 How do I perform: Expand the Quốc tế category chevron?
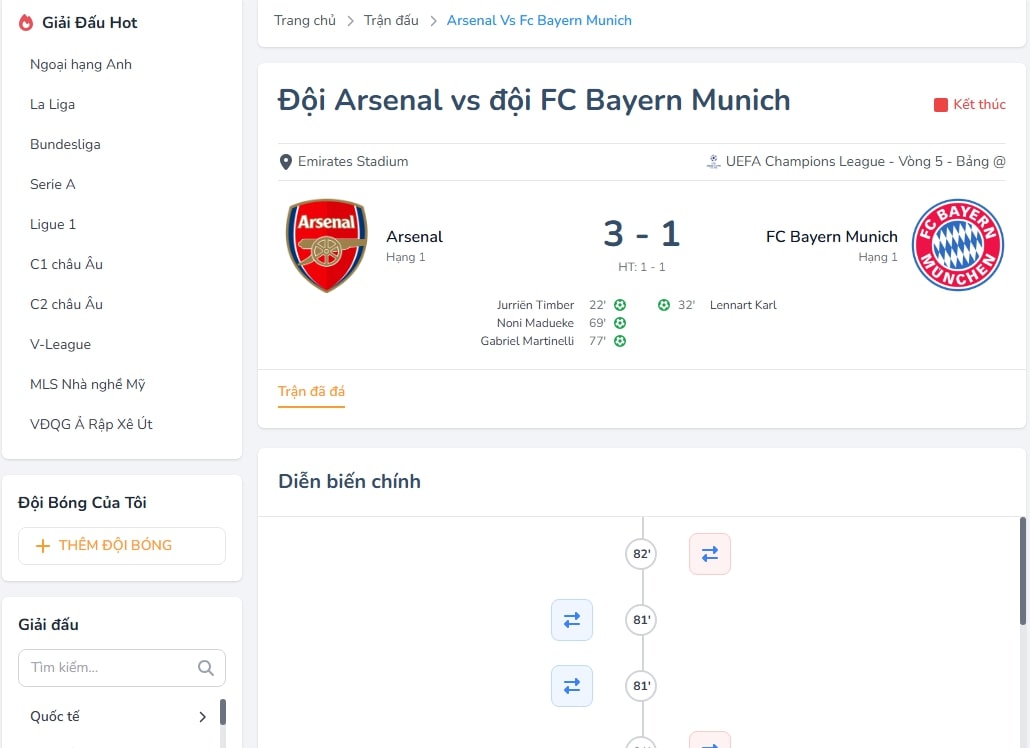tap(203, 717)
